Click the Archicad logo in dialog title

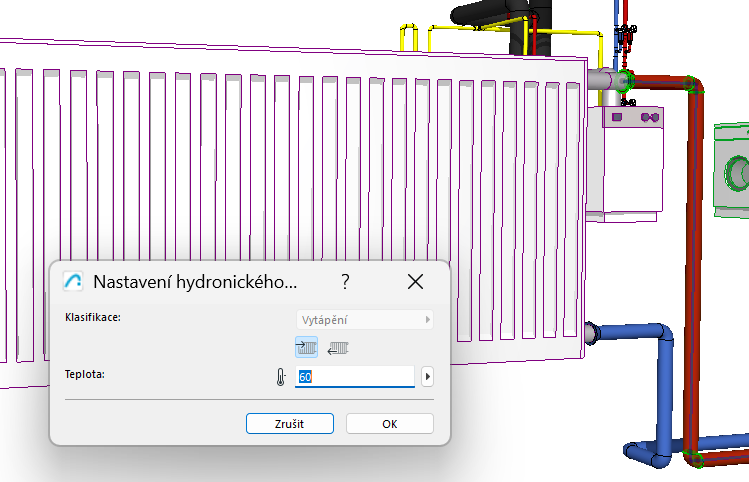(x=73, y=281)
